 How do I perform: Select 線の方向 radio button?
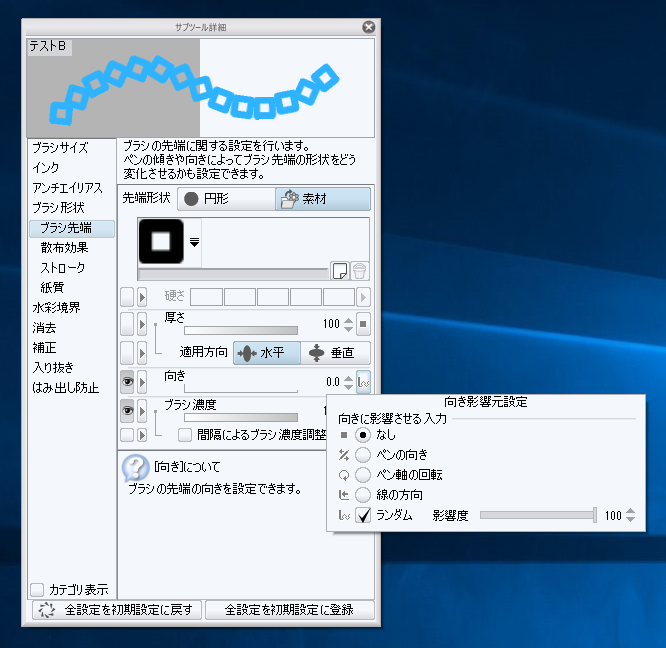click(x=363, y=495)
